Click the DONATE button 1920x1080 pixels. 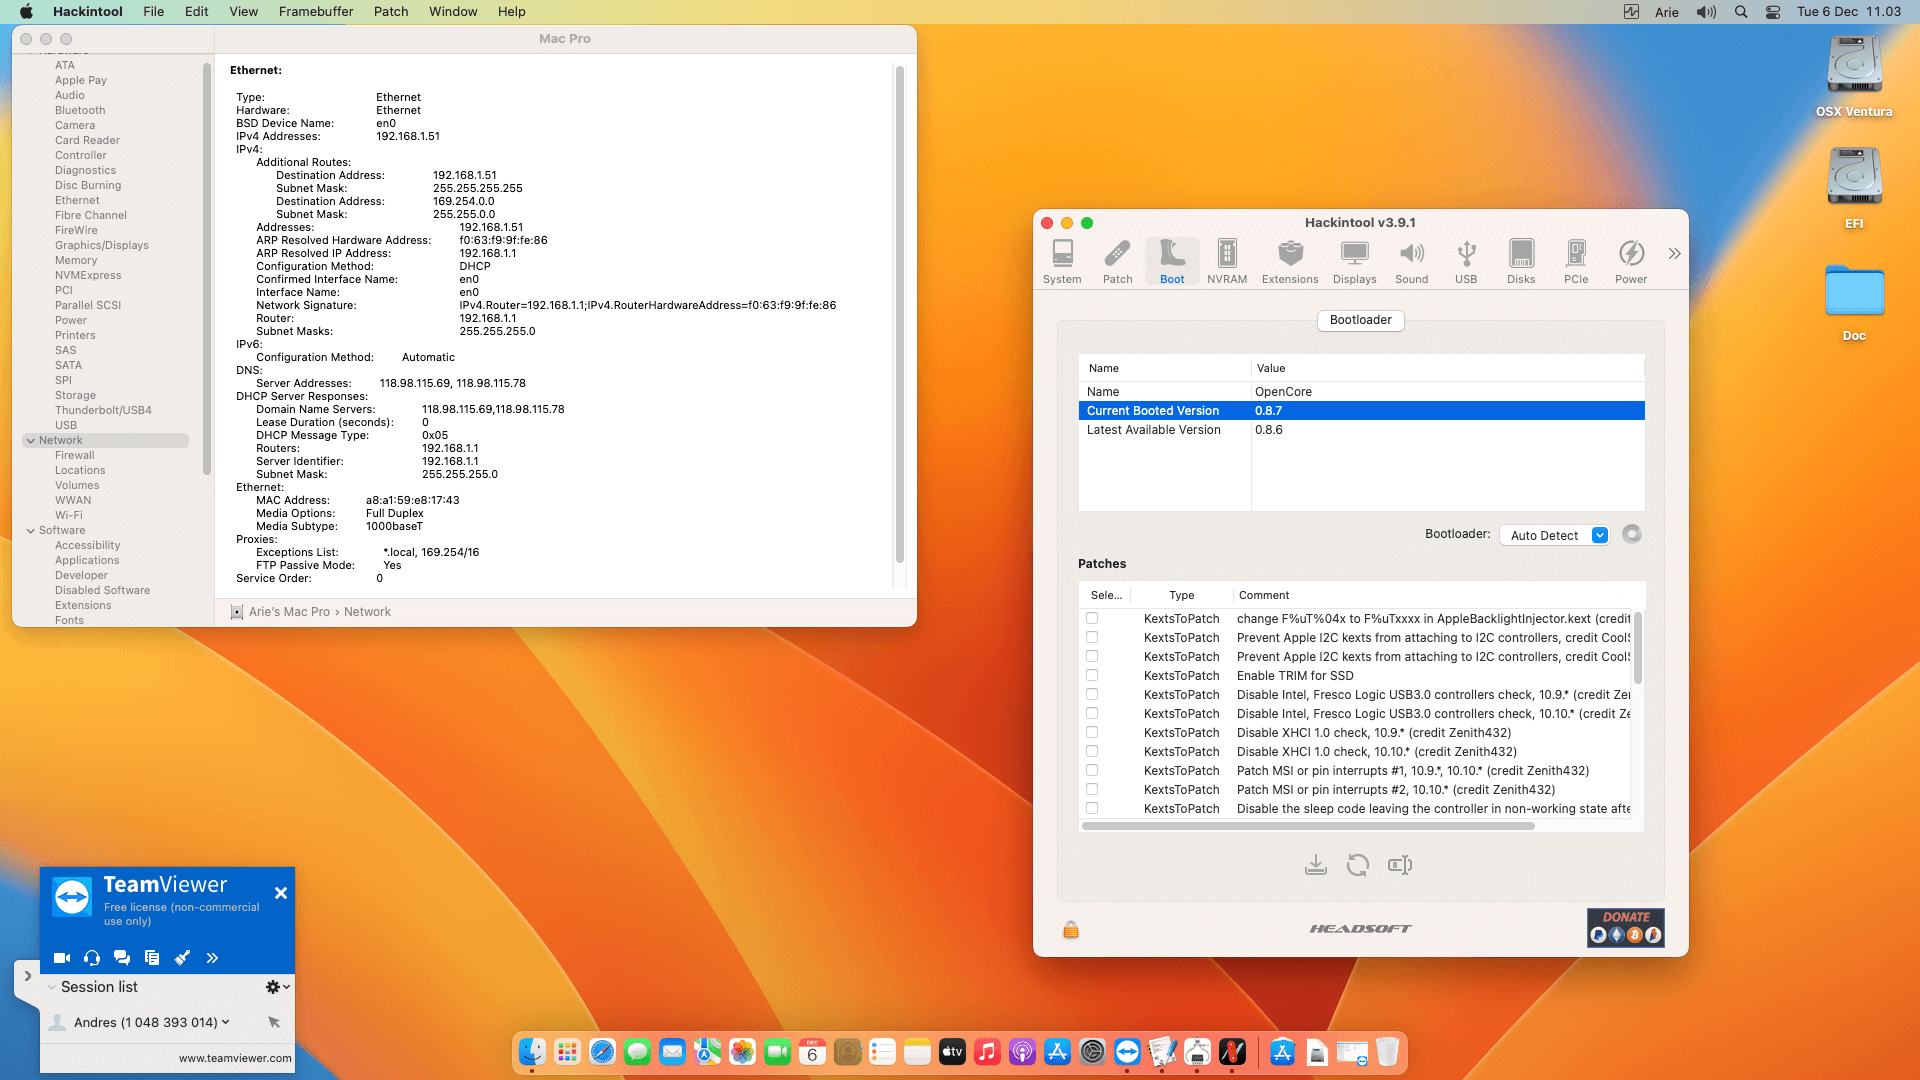[1625, 927]
